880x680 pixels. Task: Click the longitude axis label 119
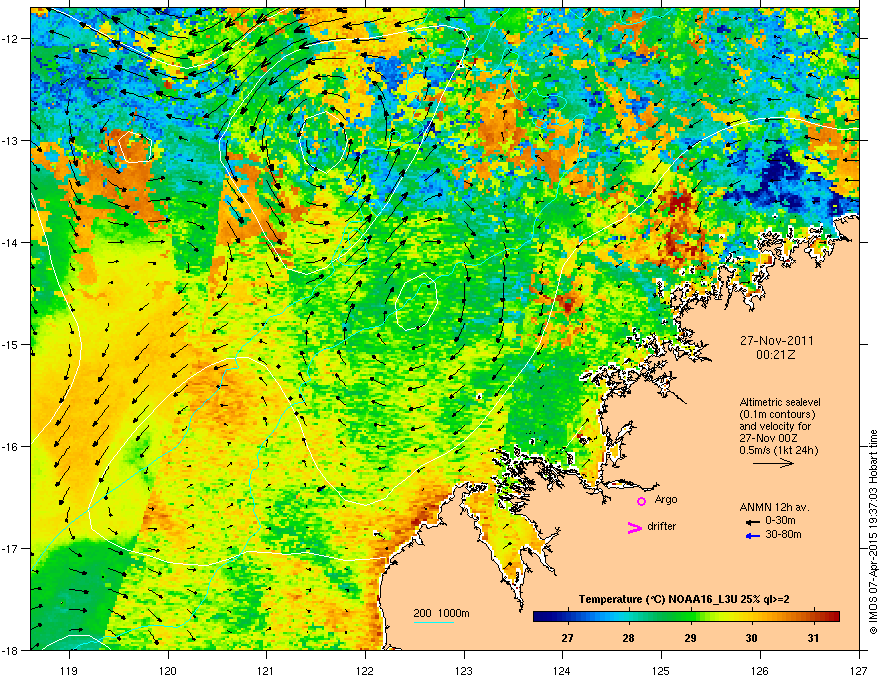coord(69,670)
